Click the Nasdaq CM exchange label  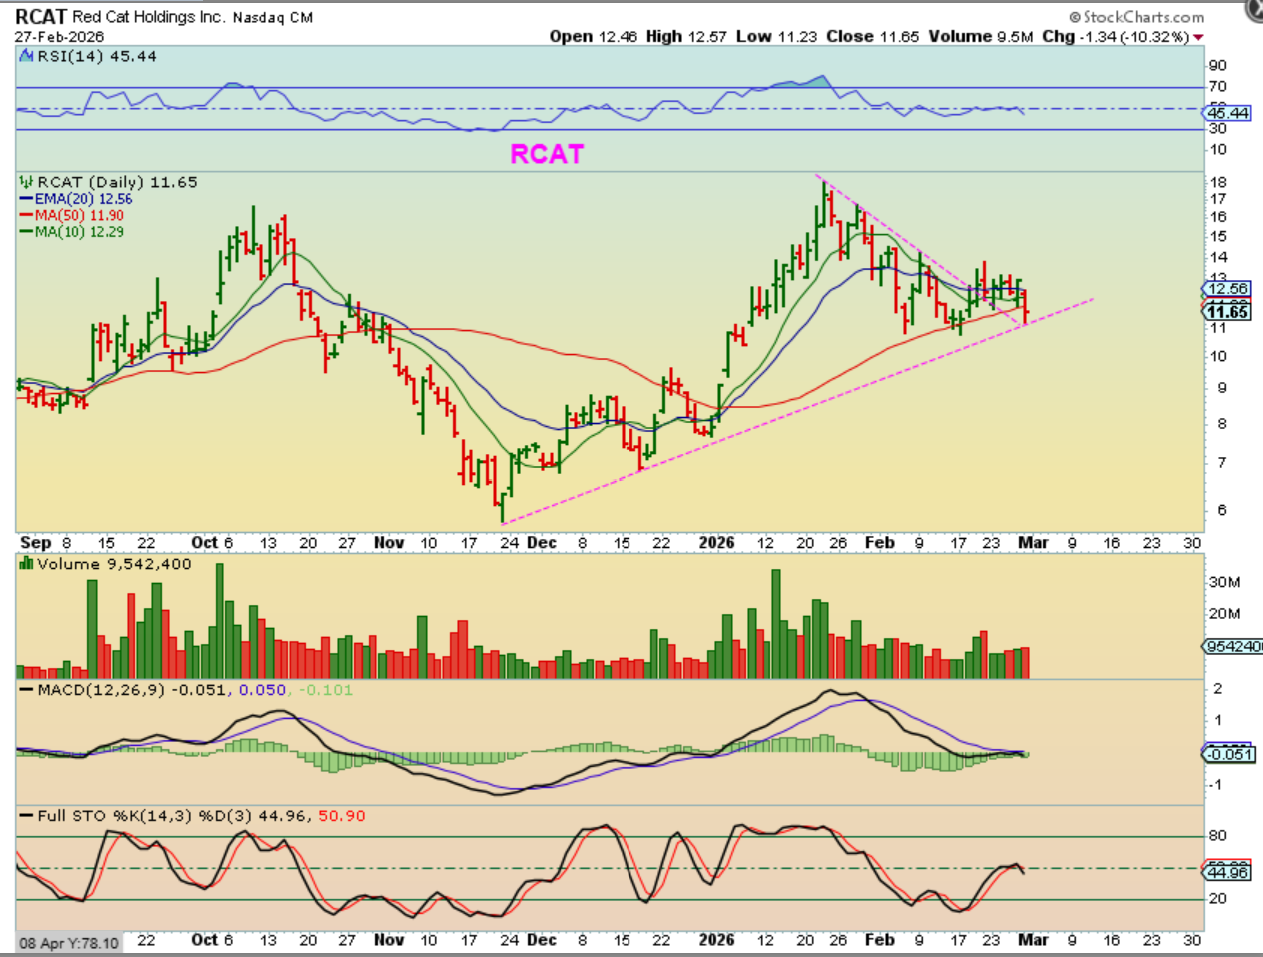point(273,18)
